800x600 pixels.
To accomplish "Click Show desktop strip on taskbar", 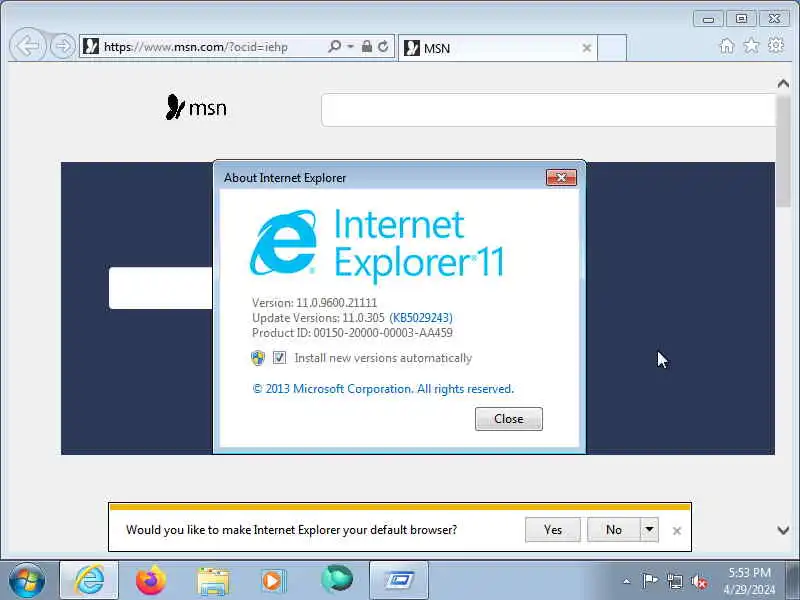I will pos(793,580).
